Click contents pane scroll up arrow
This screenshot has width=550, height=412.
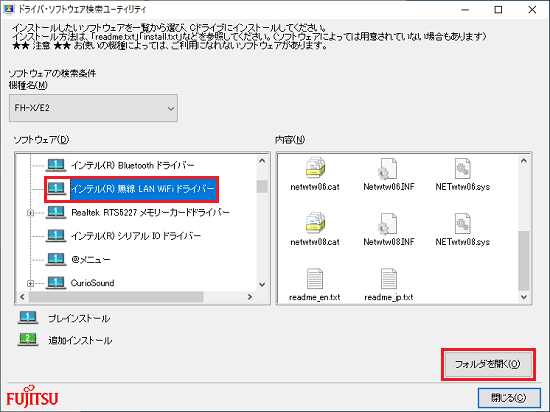(524, 161)
